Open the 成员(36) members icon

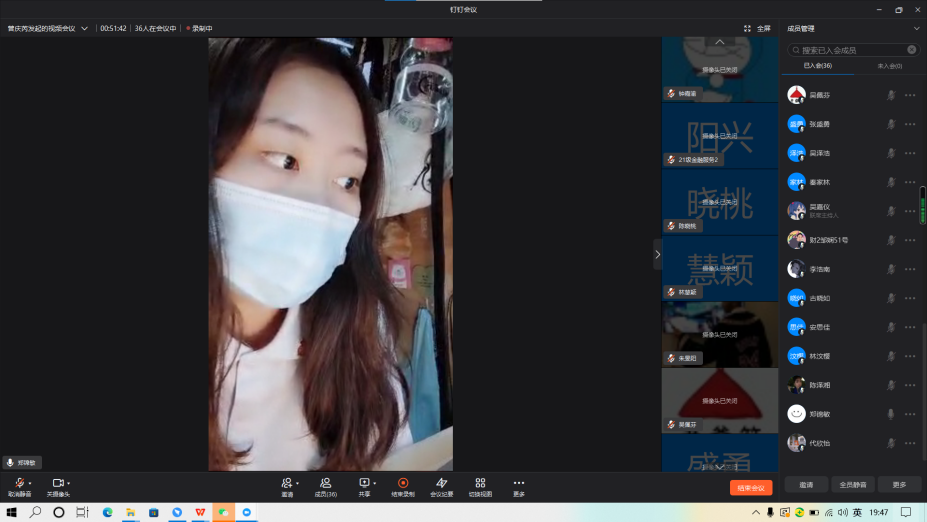(326, 484)
